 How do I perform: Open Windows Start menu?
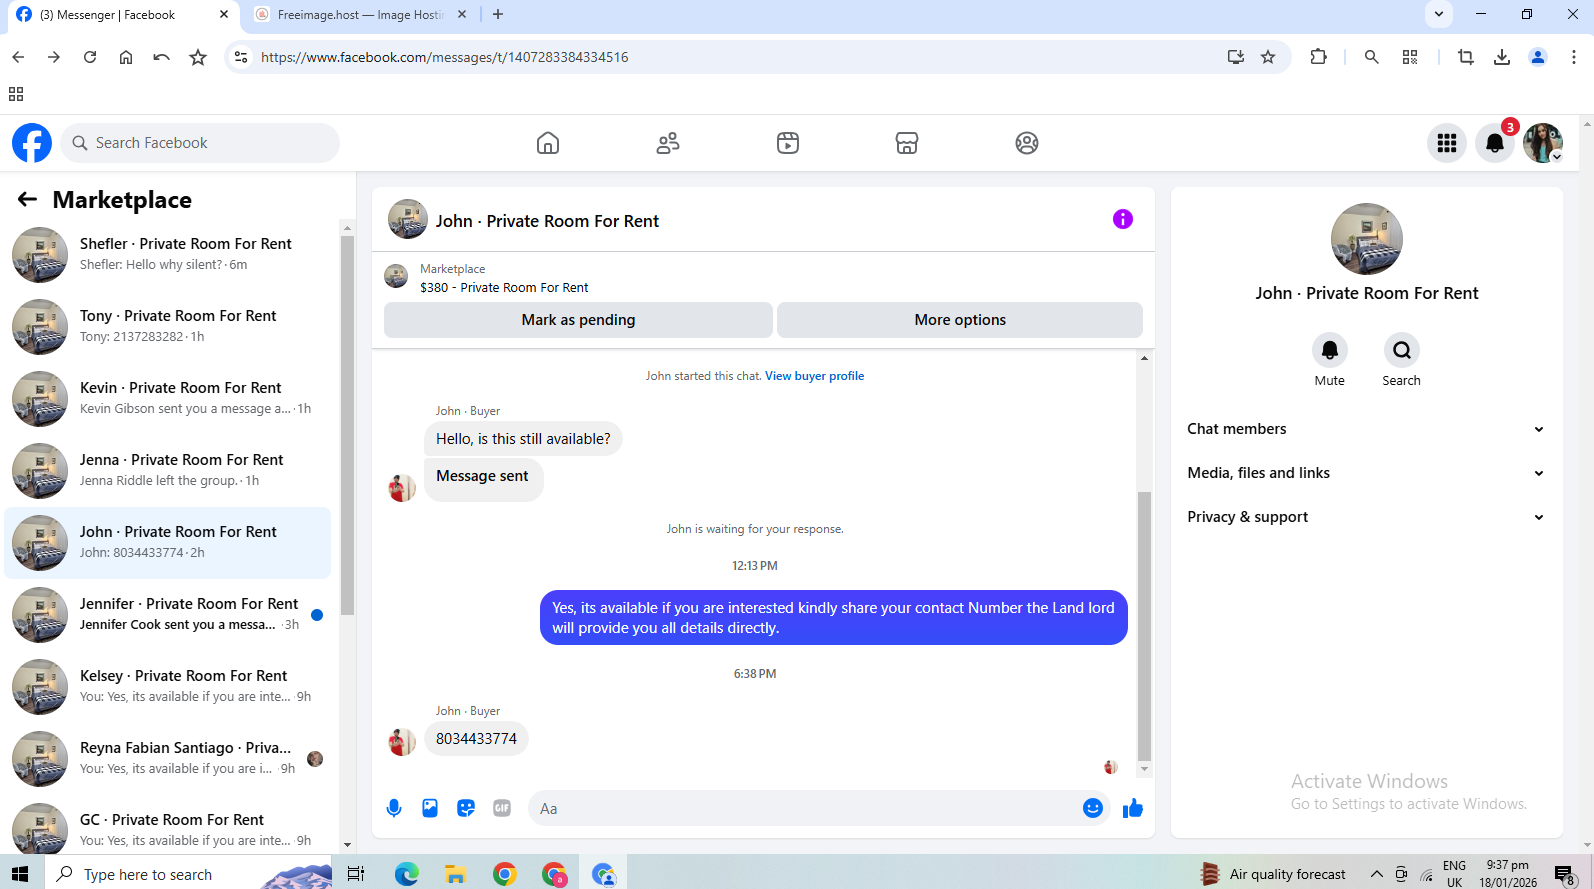[20, 874]
